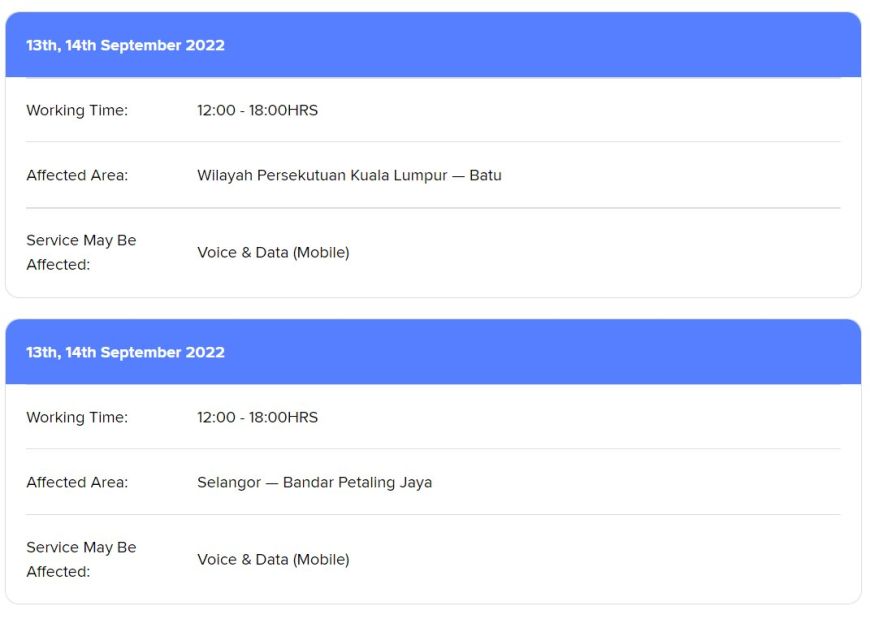Click Voice & Data (Mobile) in first card
This screenshot has width=870, height=619.
pyautogui.click(x=273, y=252)
